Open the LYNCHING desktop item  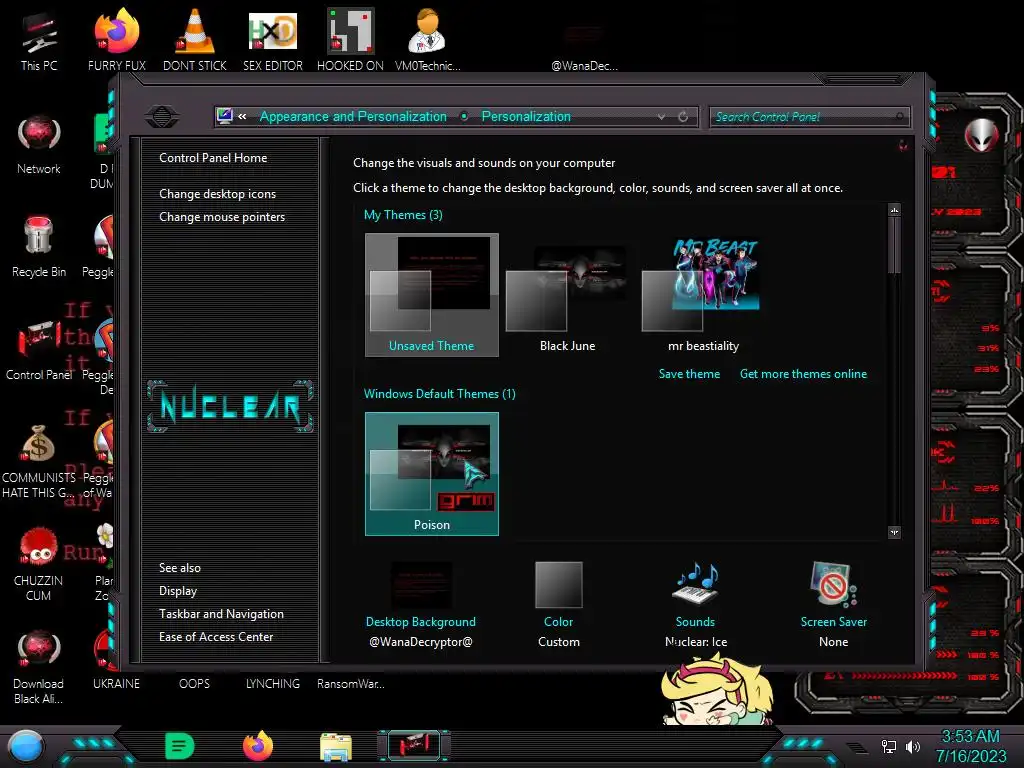pyautogui.click(x=273, y=684)
